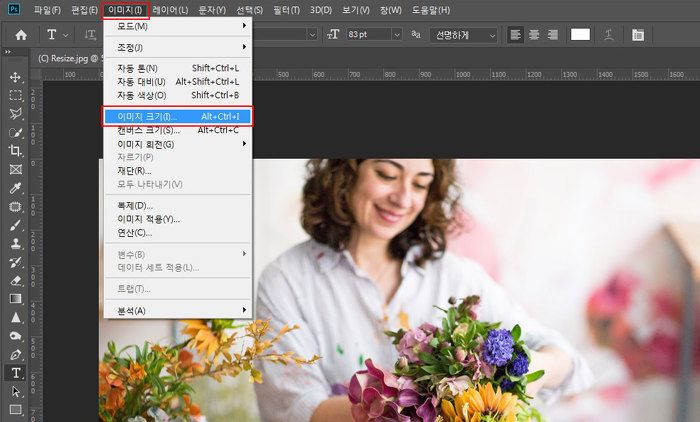Select the Quick Selection tool

[16, 133]
